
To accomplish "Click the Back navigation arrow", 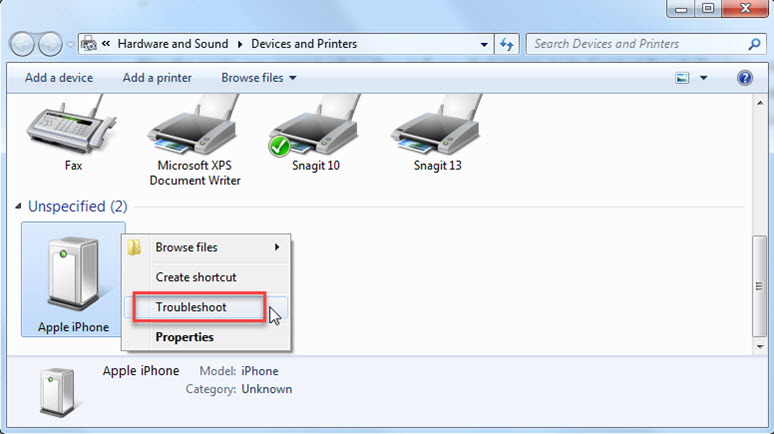I will click(22, 44).
